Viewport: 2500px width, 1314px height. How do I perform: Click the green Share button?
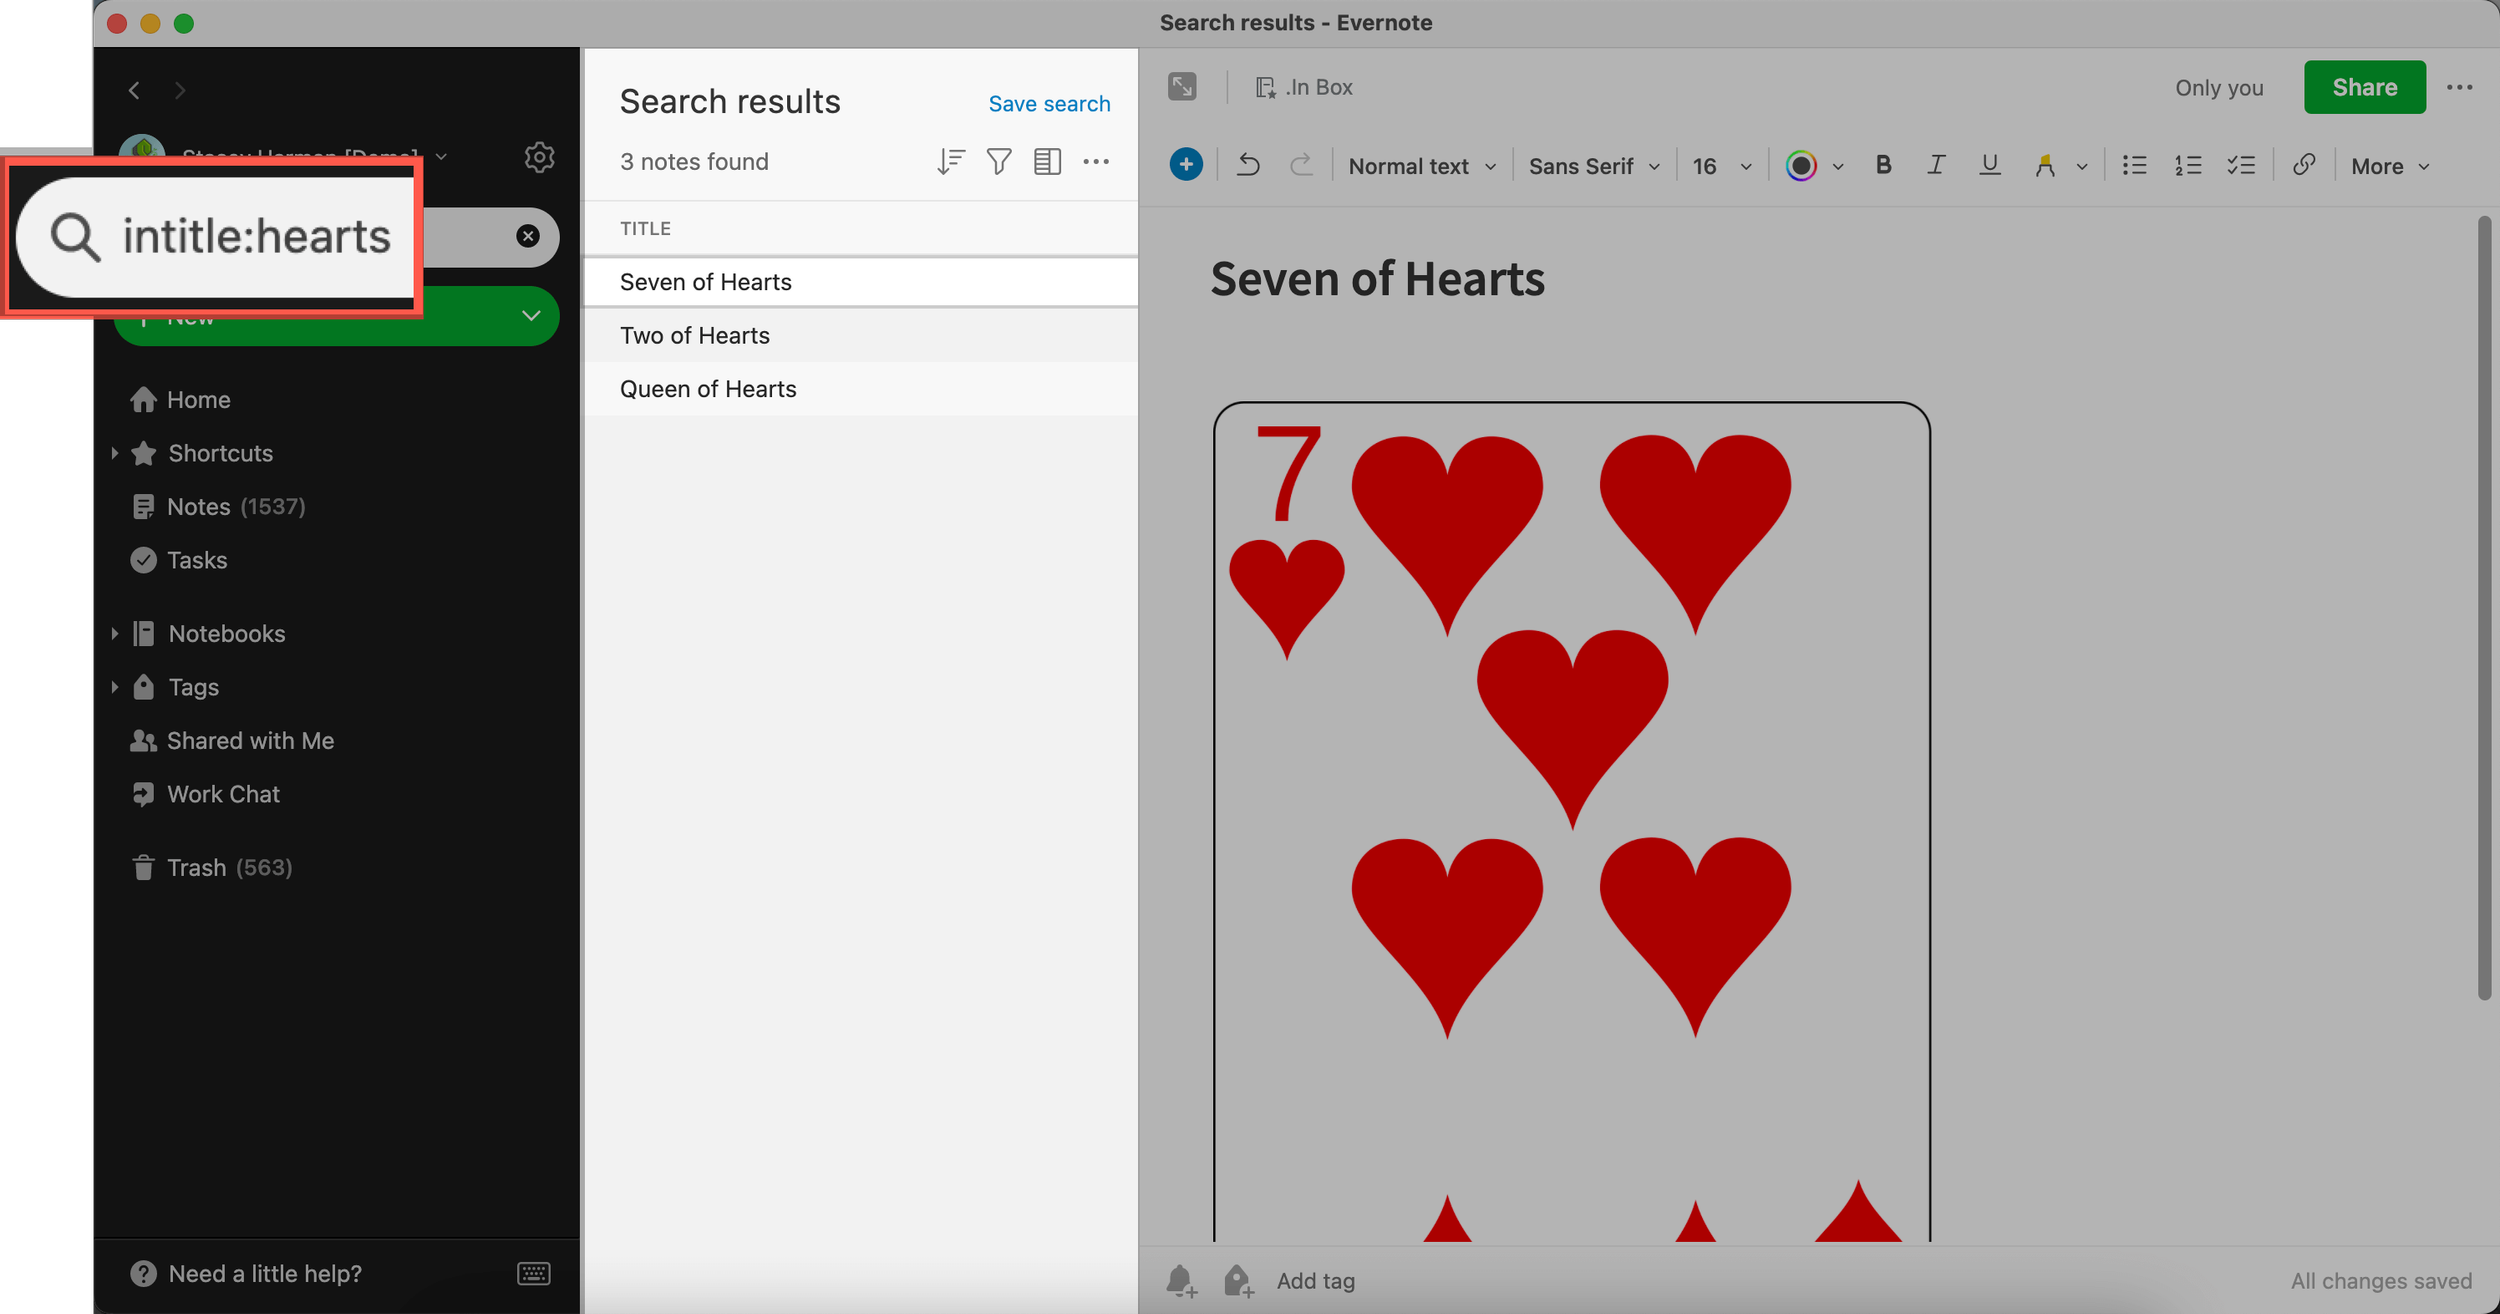2364,87
